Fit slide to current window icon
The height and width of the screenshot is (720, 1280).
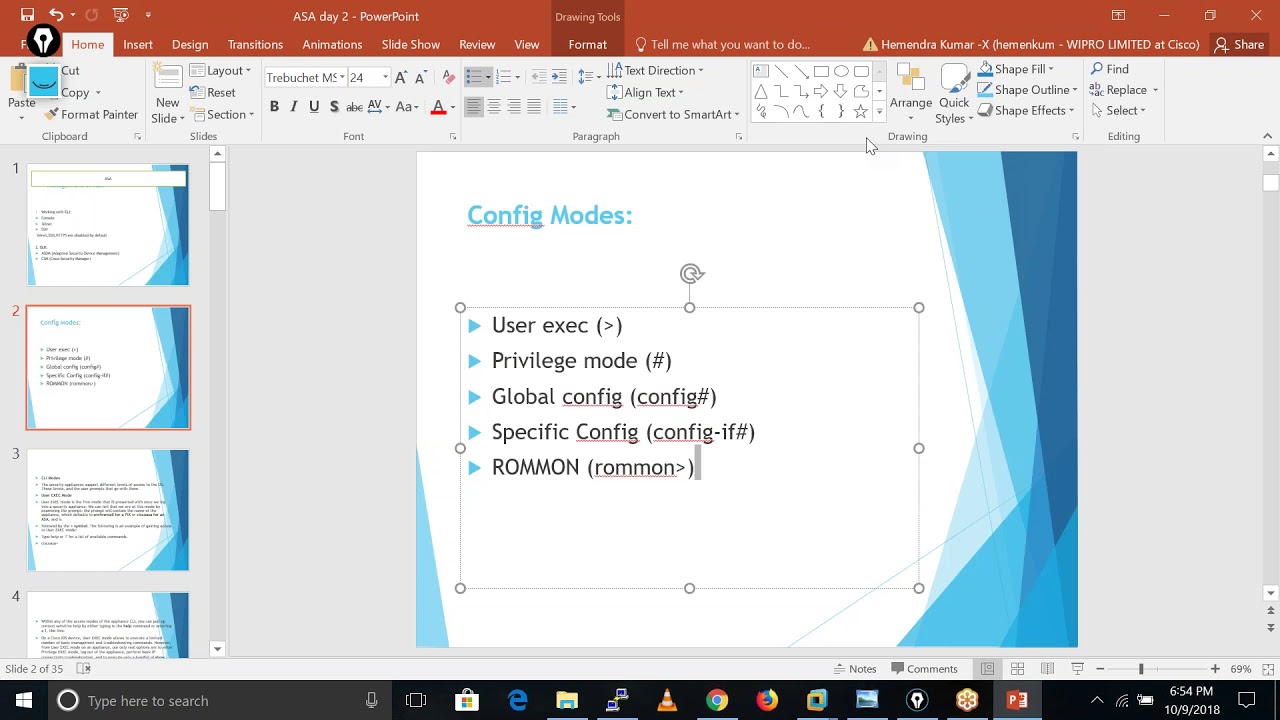point(1266,669)
